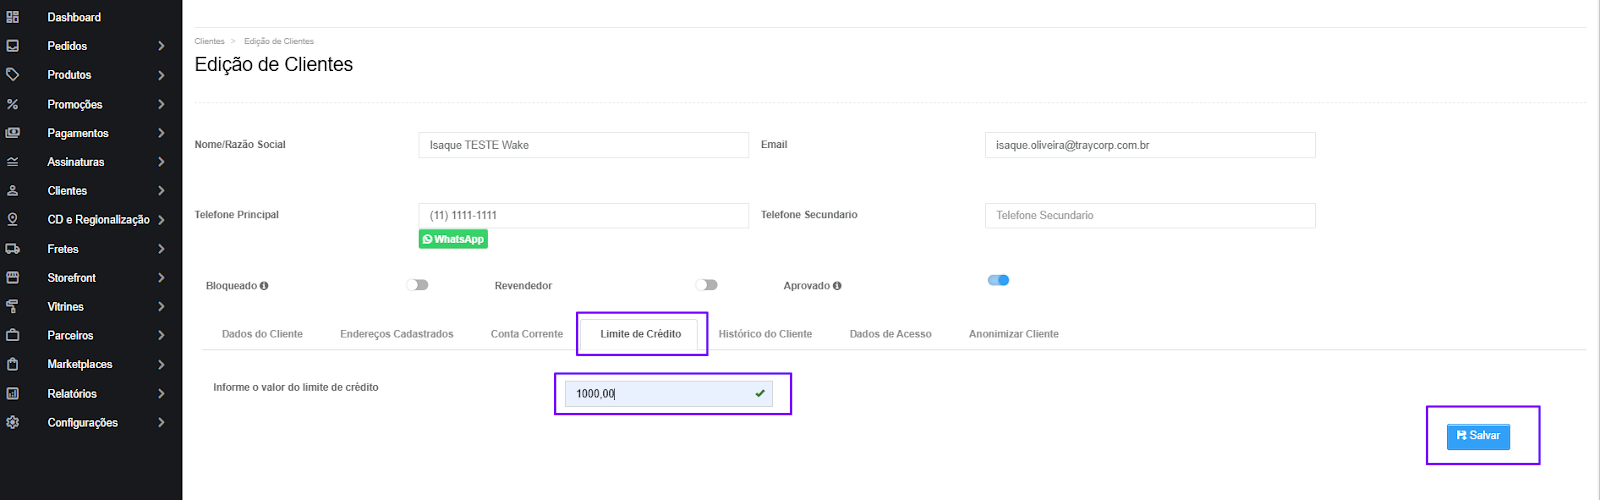1600x500 pixels.
Task: Toggle the Bloqueado switch
Action: pyautogui.click(x=417, y=285)
